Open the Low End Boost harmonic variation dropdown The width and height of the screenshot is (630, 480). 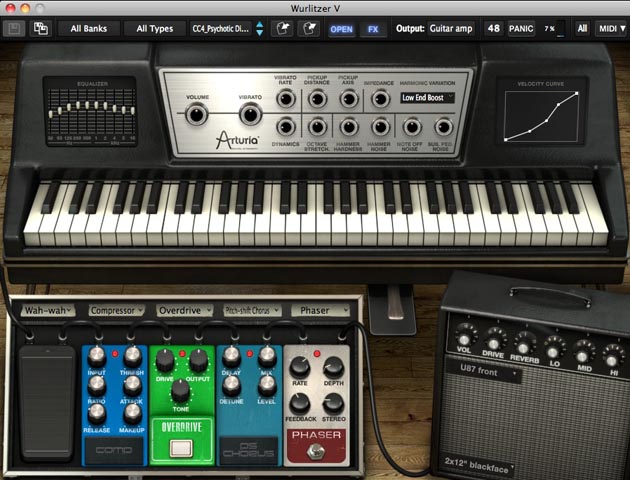click(428, 98)
